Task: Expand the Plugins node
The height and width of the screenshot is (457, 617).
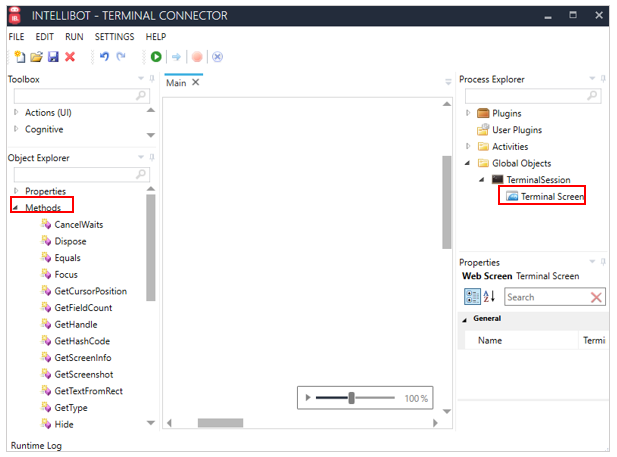Action: point(468,113)
